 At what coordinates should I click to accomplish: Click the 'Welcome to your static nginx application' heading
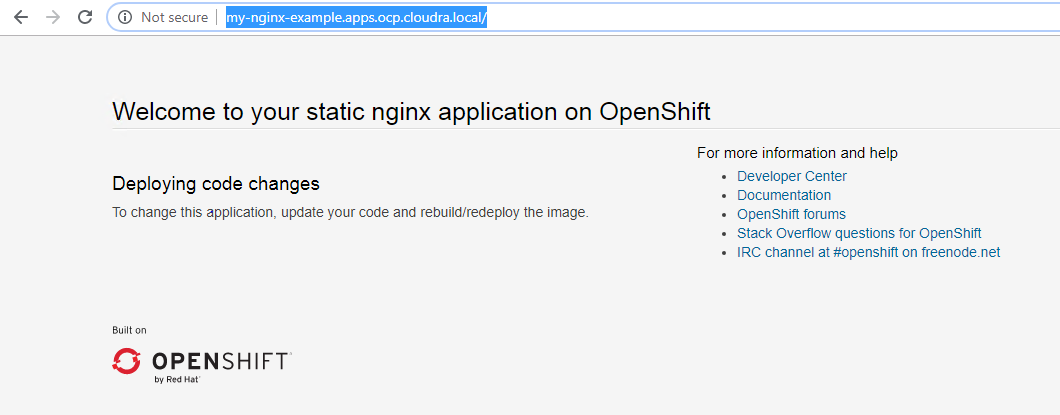pos(411,112)
